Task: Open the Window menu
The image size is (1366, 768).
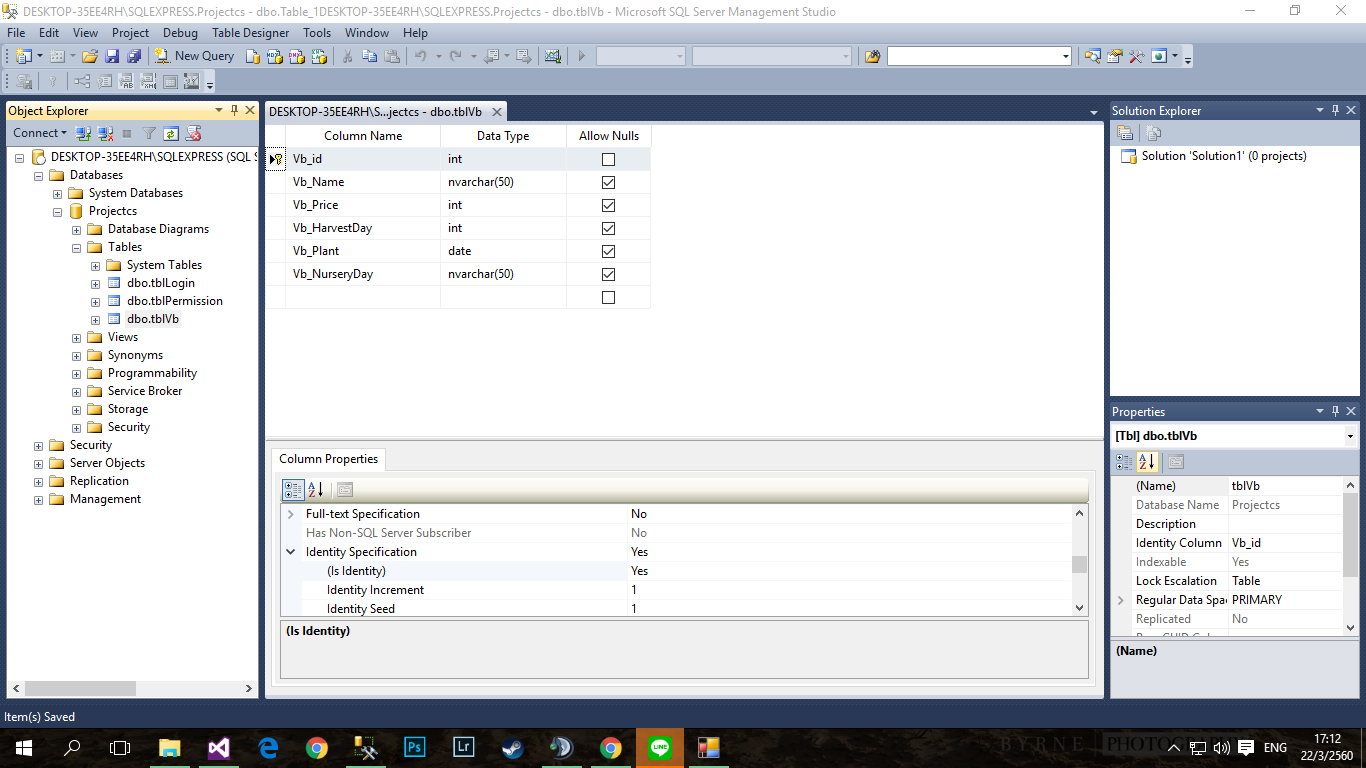Action: pos(367,33)
